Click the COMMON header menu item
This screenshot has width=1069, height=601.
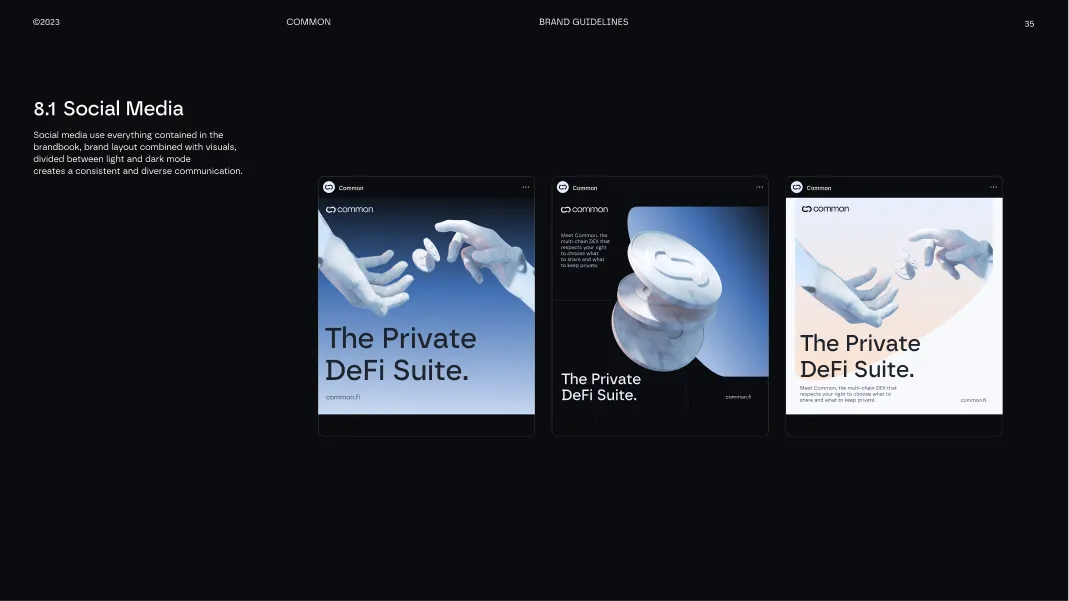click(308, 21)
